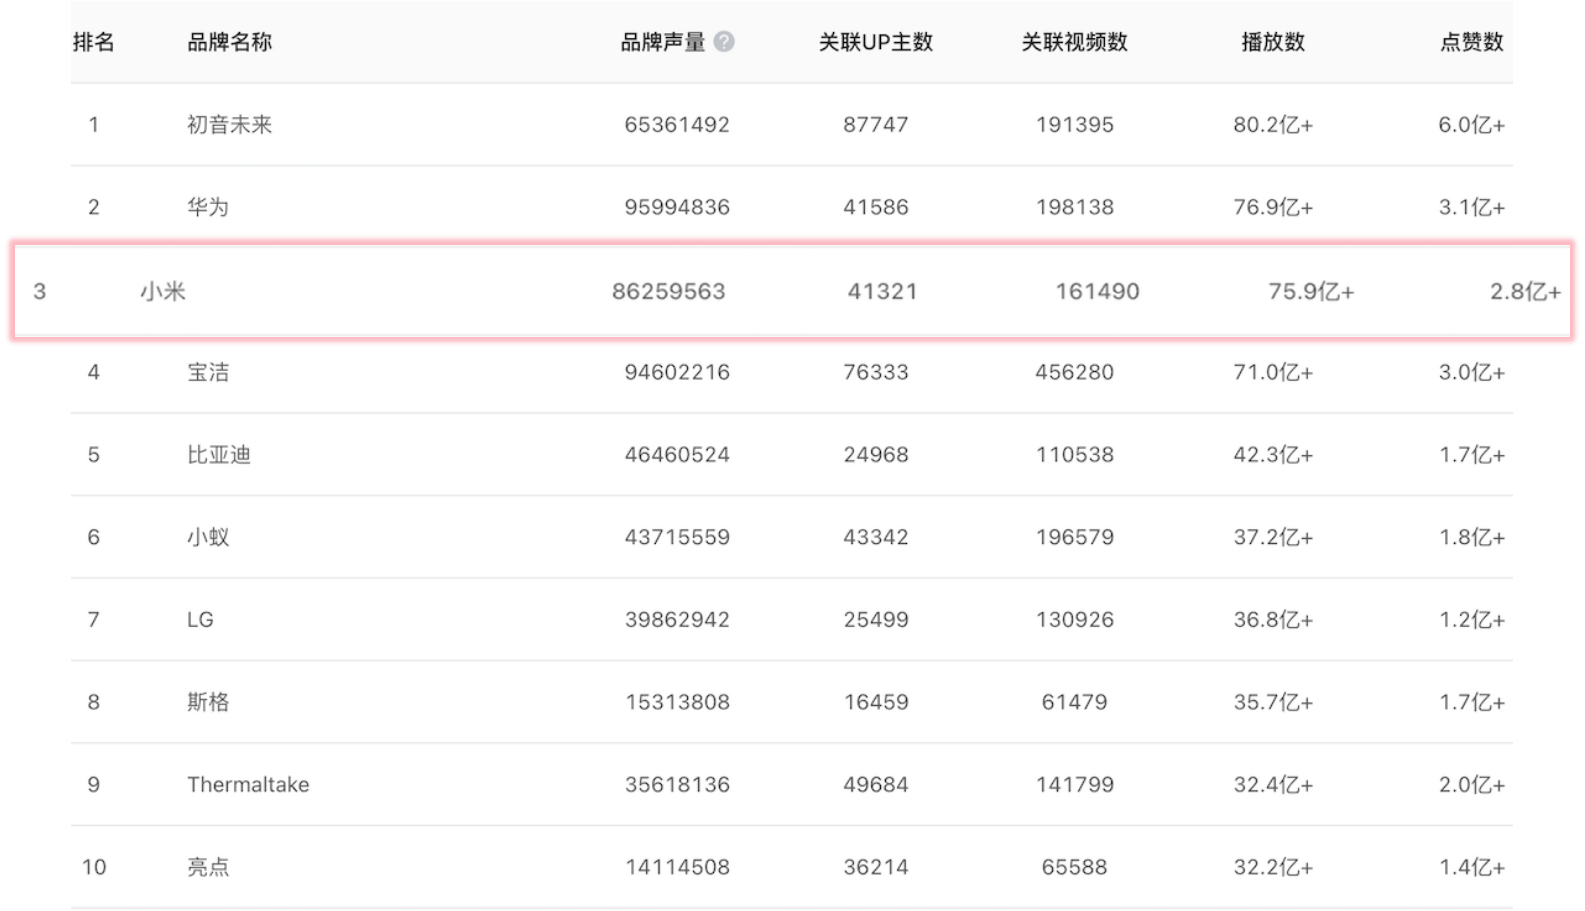Click UP count 41321 for 小米
Screen dimensions: 1585x911
[882, 292]
